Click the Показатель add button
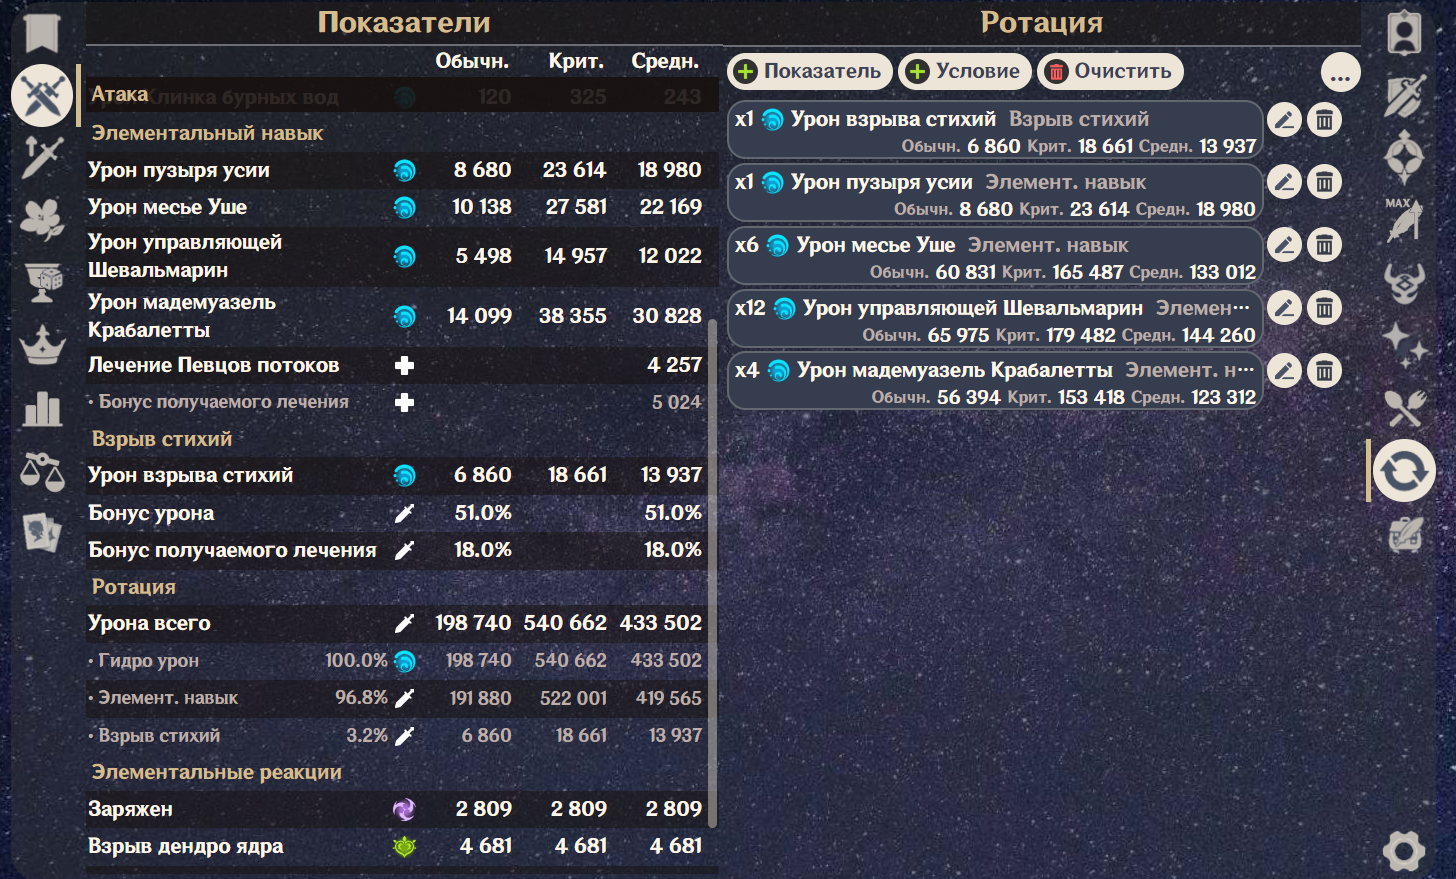 (x=809, y=71)
